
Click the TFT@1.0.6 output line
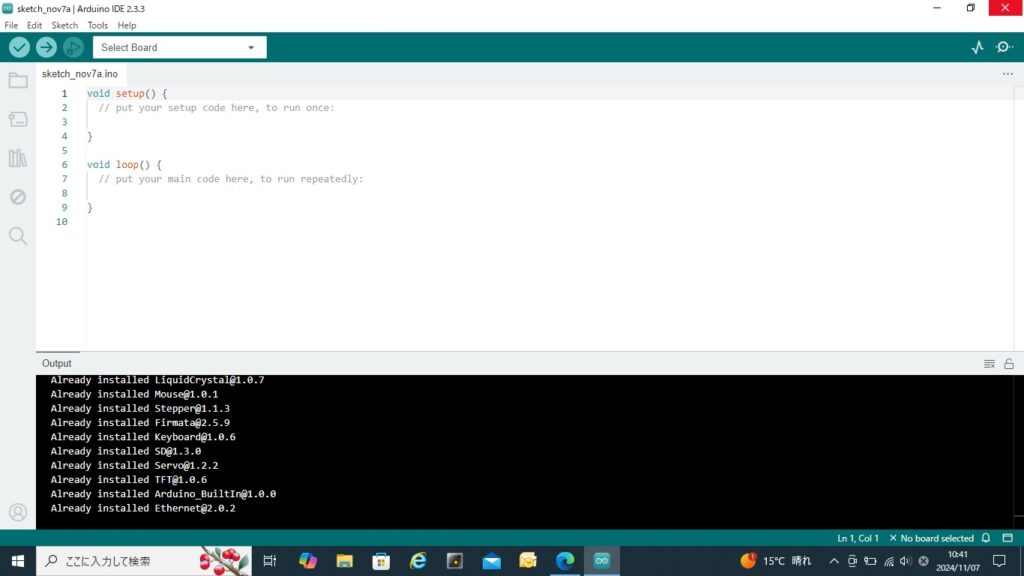click(129, 480)
